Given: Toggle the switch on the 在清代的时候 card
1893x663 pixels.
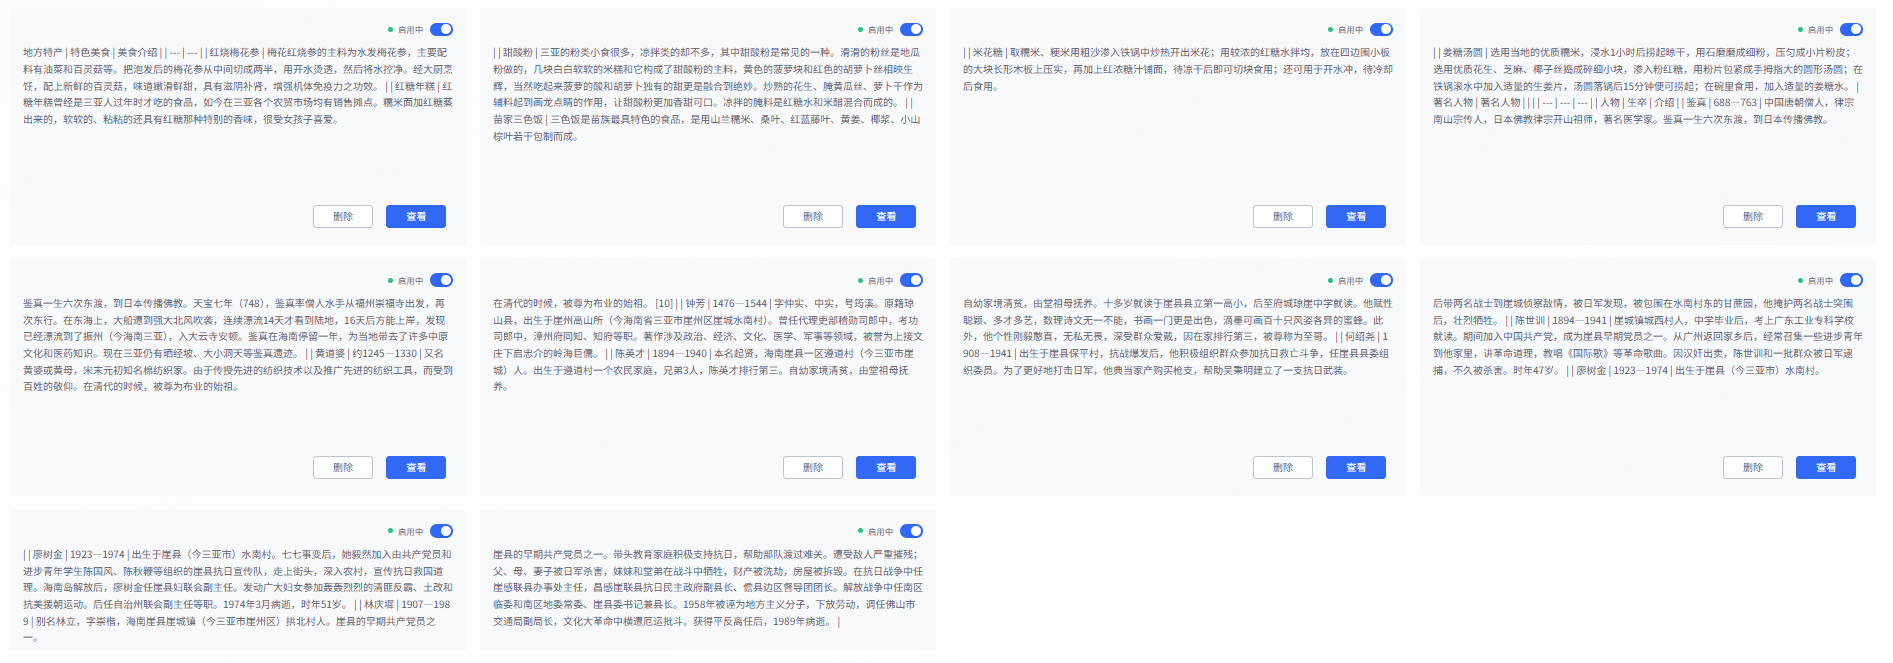Looking at the screenshot, I should pos(911,281).
